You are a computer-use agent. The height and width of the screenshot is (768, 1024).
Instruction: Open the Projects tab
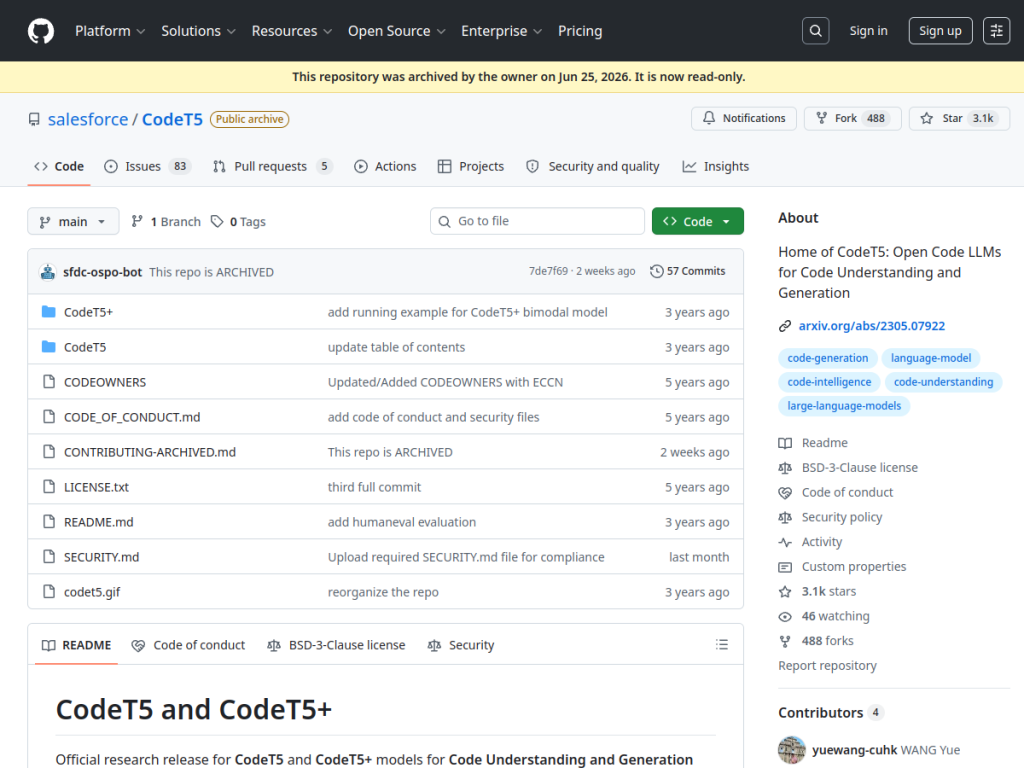pyautogui.click(x=471, y=167)
